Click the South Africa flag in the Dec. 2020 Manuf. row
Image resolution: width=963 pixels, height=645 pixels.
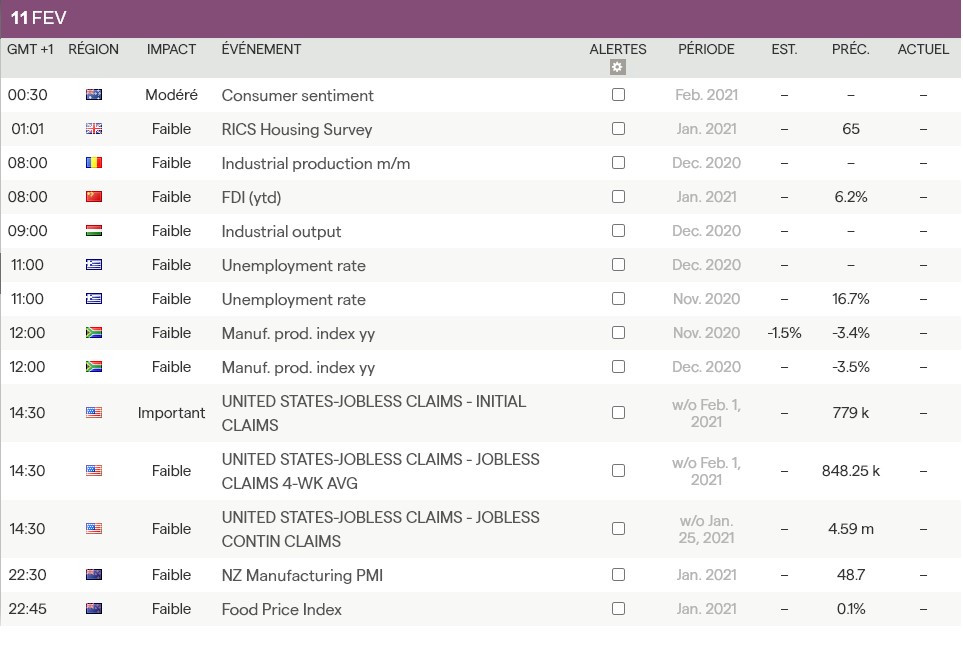tap(94, 366)
